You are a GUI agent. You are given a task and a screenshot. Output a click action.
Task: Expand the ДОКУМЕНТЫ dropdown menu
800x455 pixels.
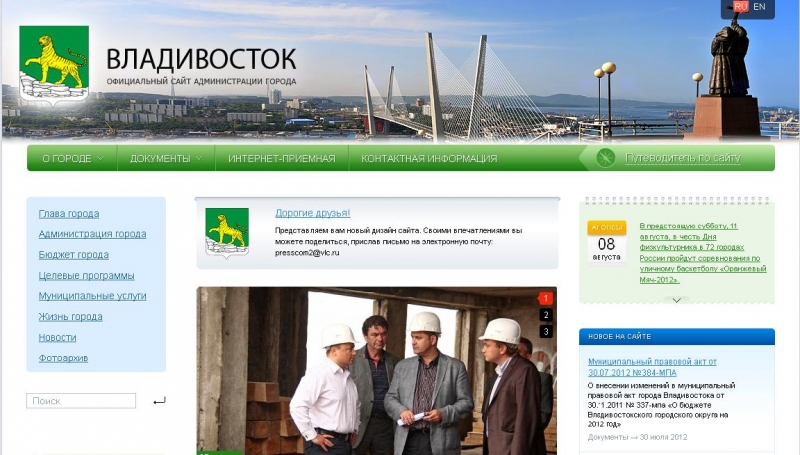coord(165,158)
